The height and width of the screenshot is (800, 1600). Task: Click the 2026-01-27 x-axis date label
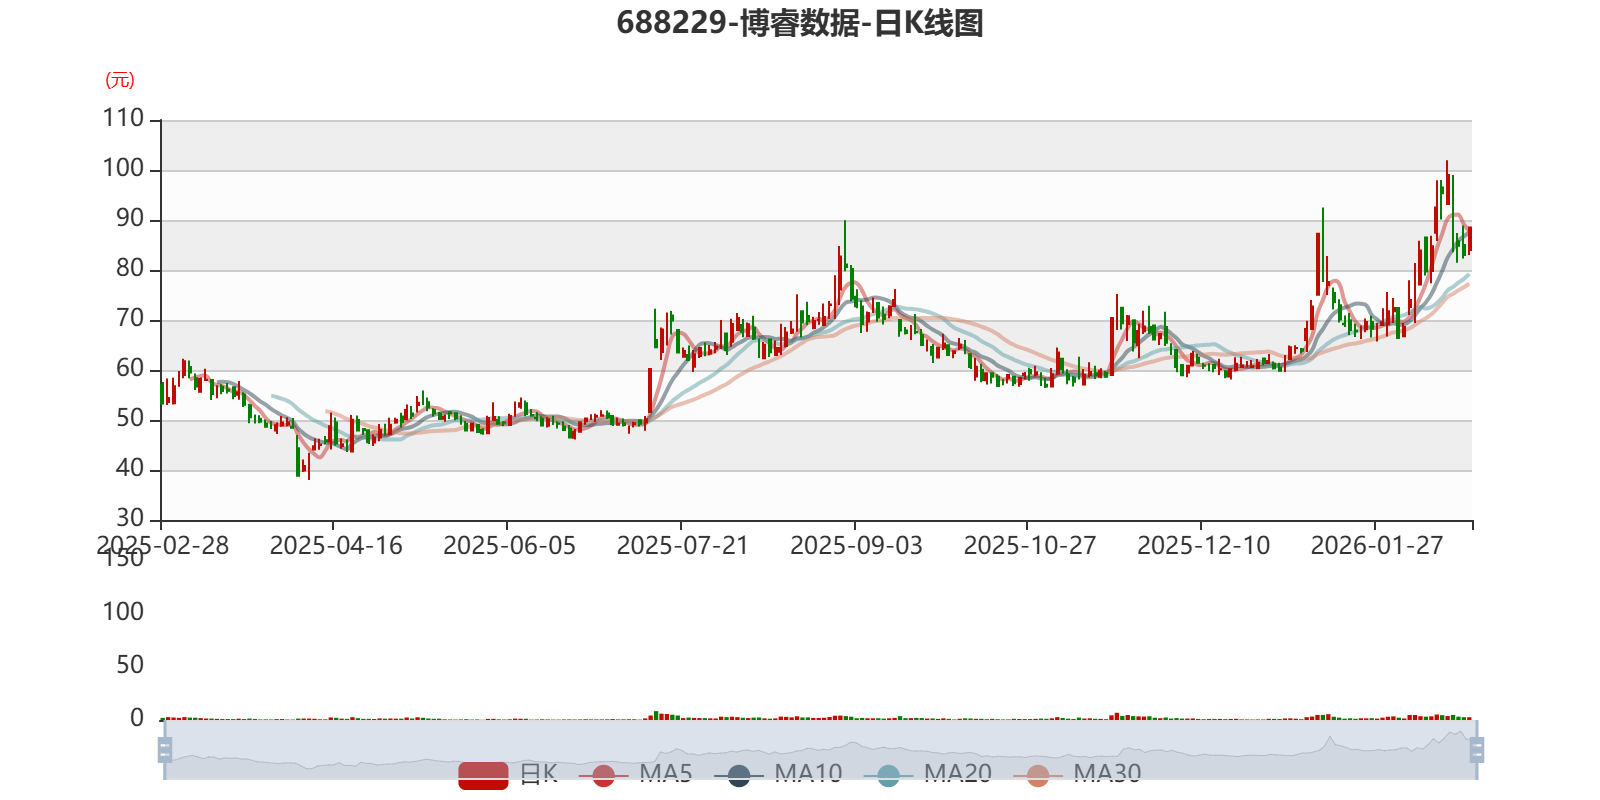pyautogui.click(x=1376, y=545)
